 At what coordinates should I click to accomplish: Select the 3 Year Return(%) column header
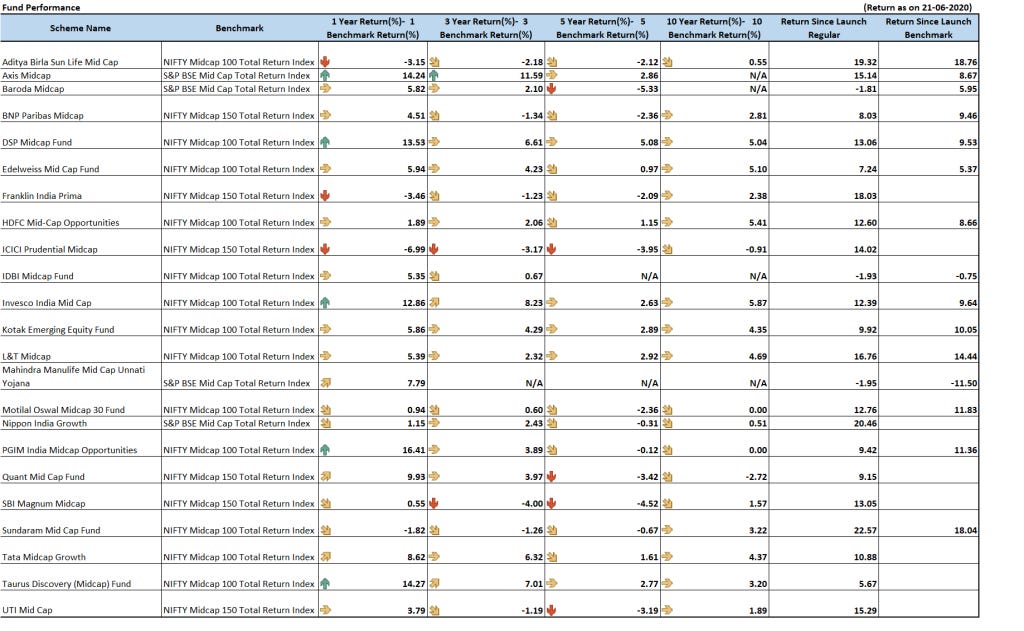click(486, 28)
